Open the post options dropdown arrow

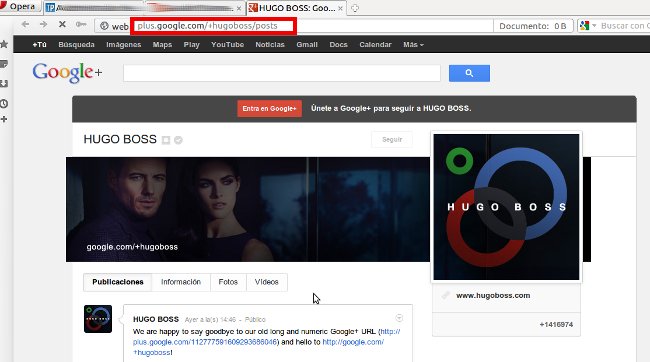(x=399, y=318)
